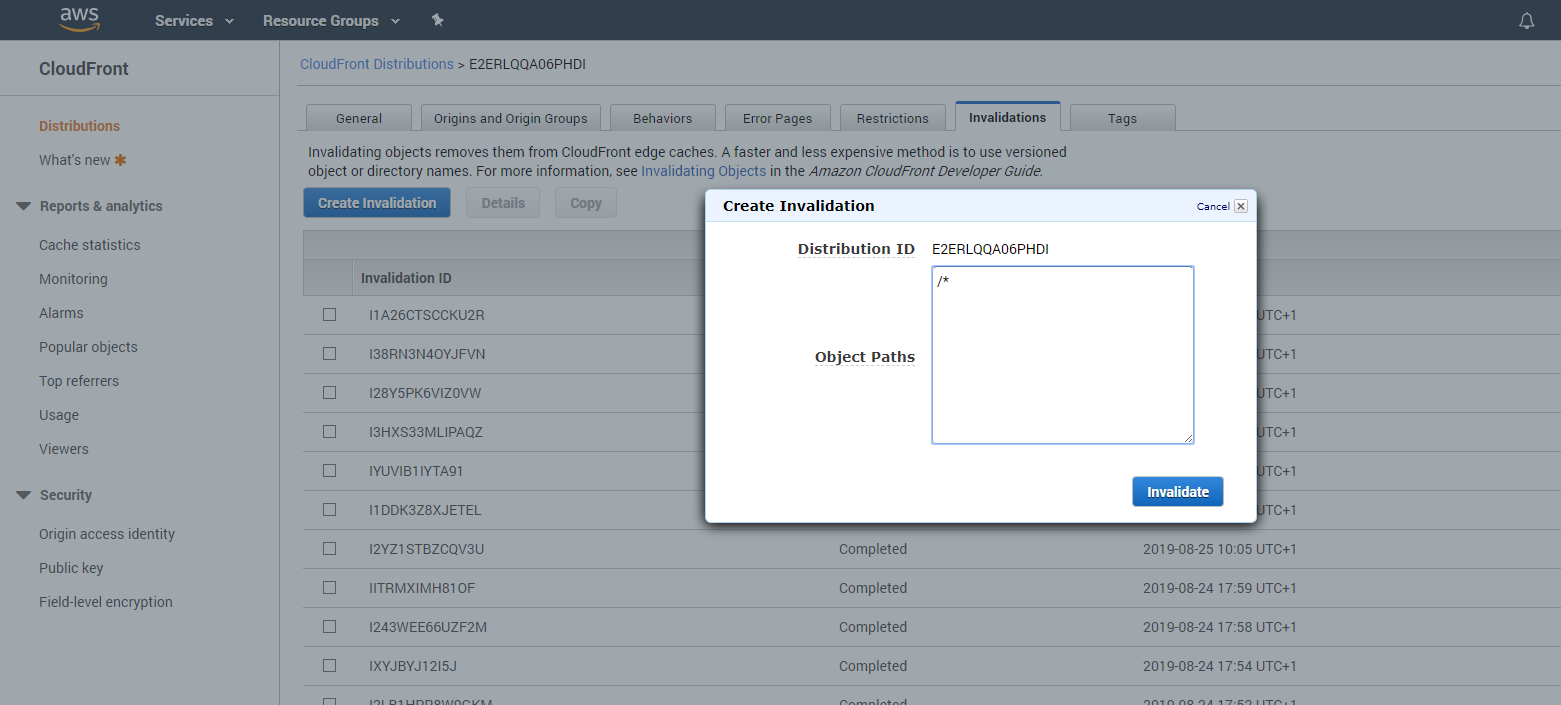Check the box for I3HXS33MLIPAQZ
The image size is (1561, 705).
[x=329, y=431]
